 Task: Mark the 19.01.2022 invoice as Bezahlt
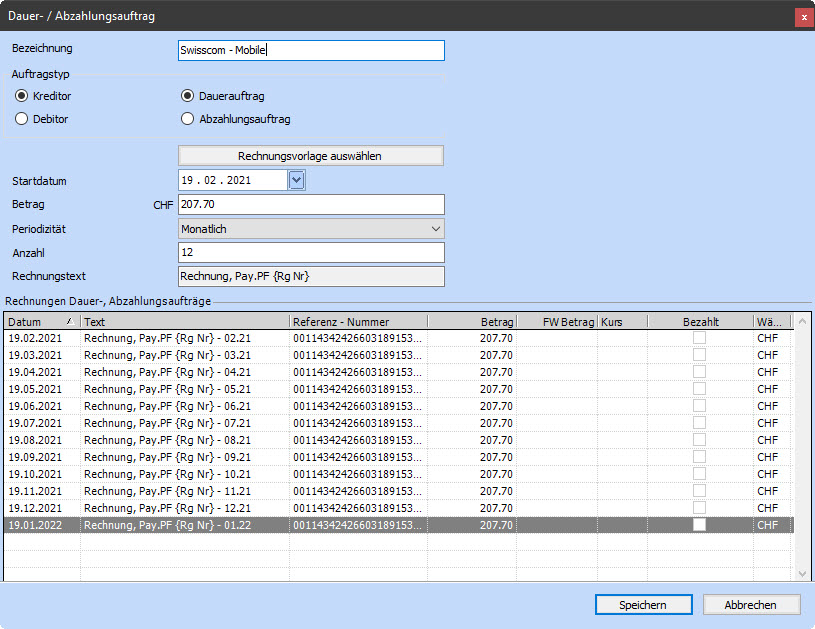click(700, 525)
